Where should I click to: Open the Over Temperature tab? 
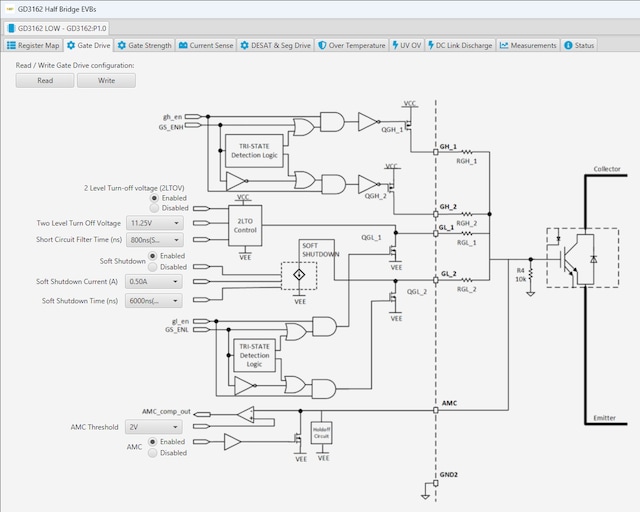point(352,45)
